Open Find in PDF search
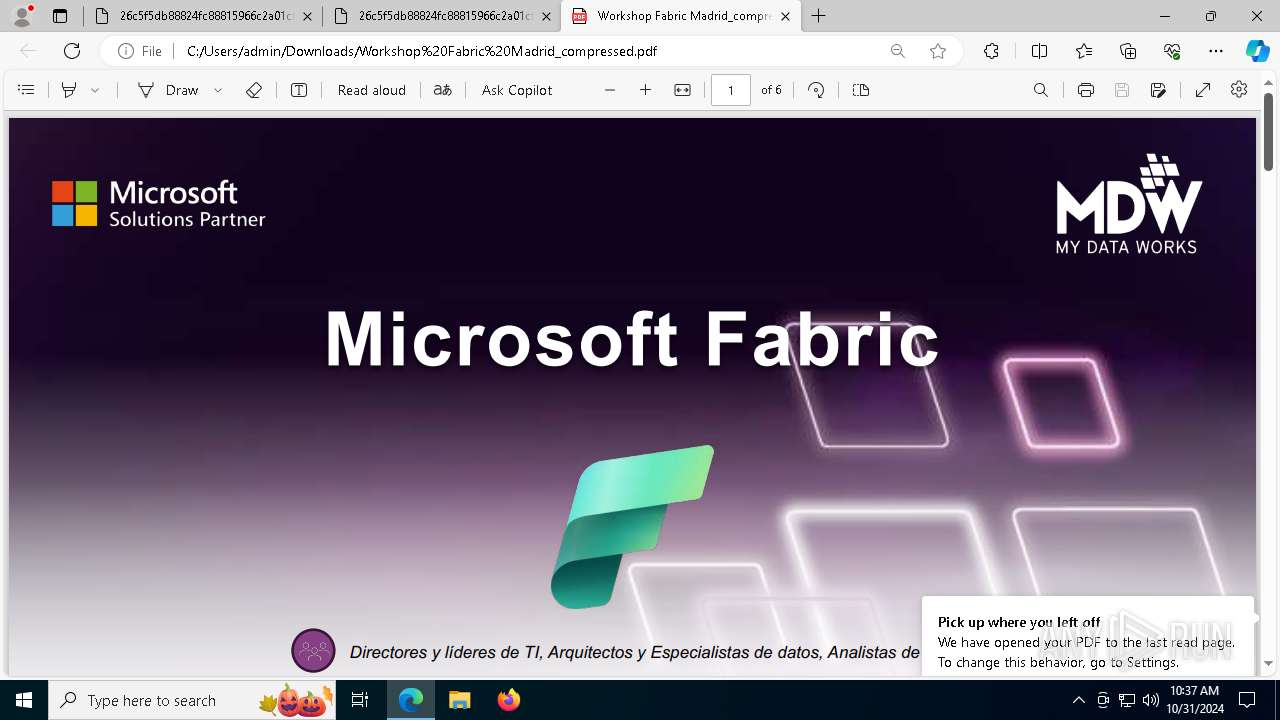 (1041, 90)
